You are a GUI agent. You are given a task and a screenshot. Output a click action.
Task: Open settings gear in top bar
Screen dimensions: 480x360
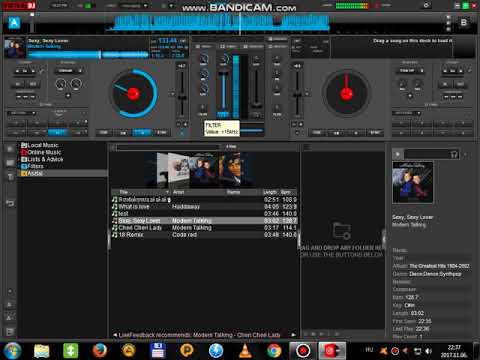point(426,6)
